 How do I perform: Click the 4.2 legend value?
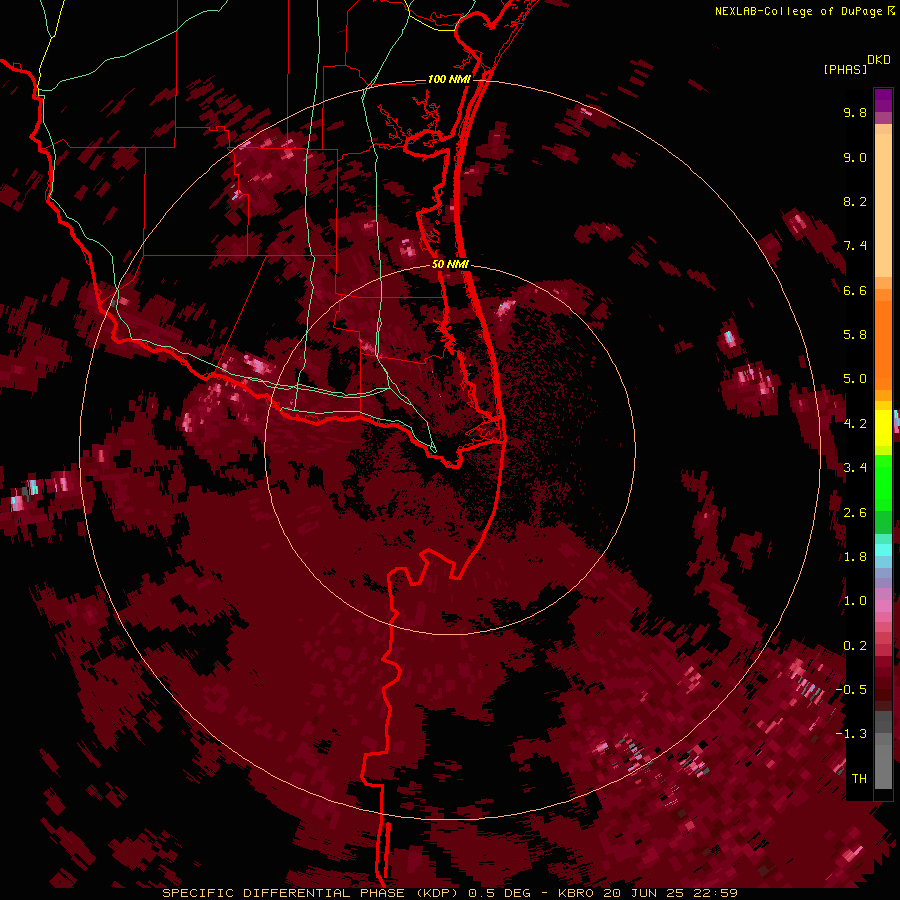[x=855, y=424]
